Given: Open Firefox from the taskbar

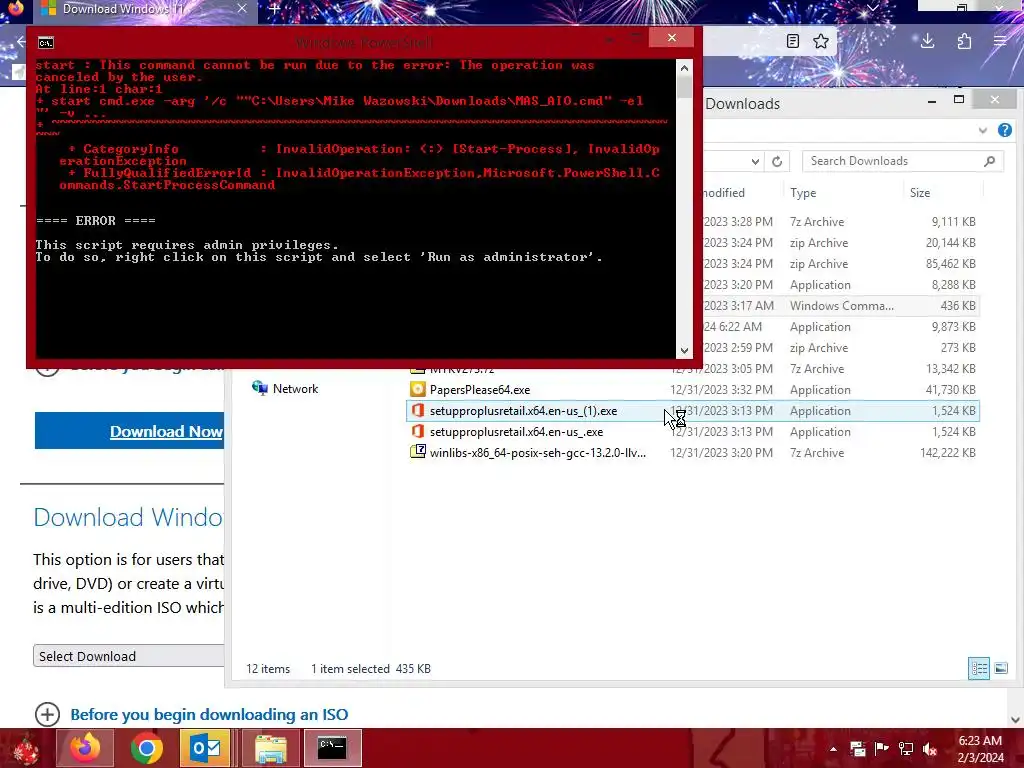Looking at the screenshot, I should pos(85,748).
